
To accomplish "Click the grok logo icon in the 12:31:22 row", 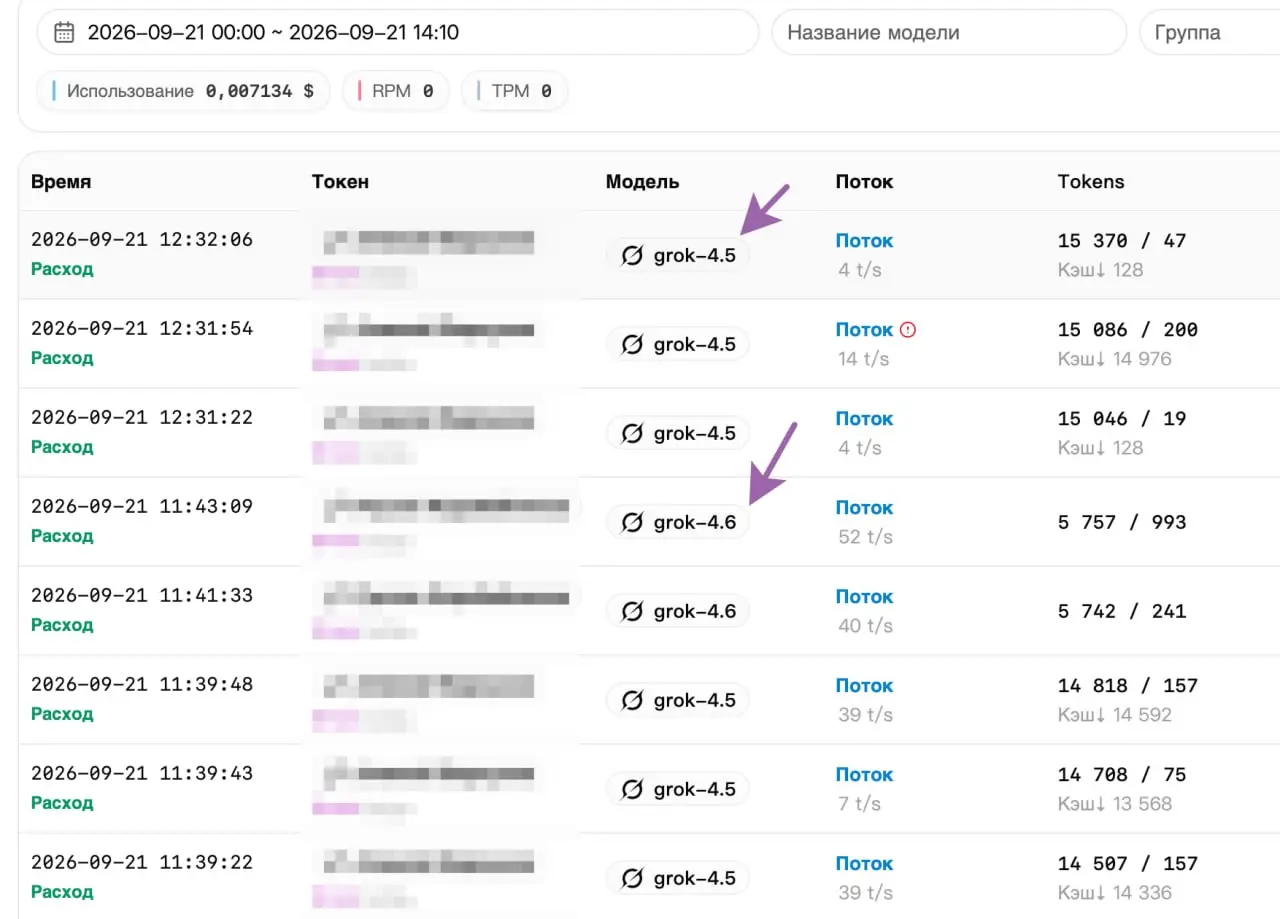I will click(x=632, y=433).
